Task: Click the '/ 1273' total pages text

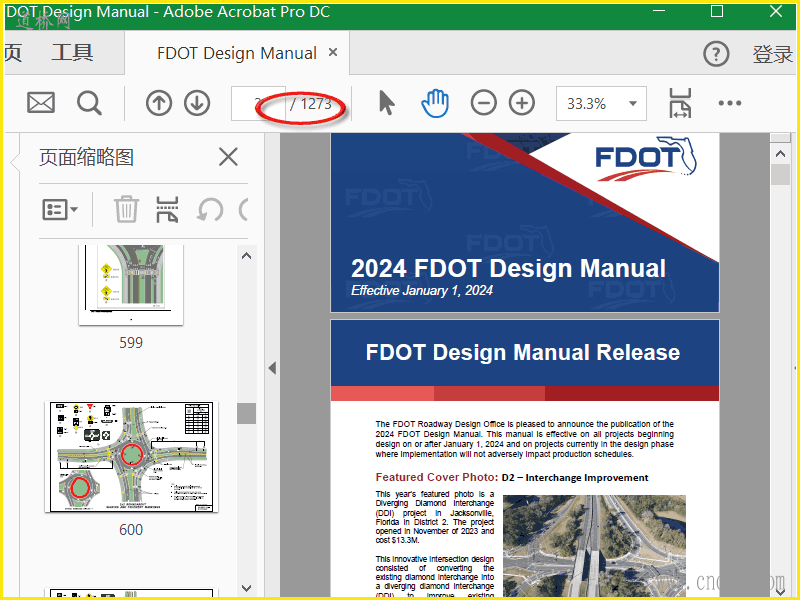Action: [311, 104]
